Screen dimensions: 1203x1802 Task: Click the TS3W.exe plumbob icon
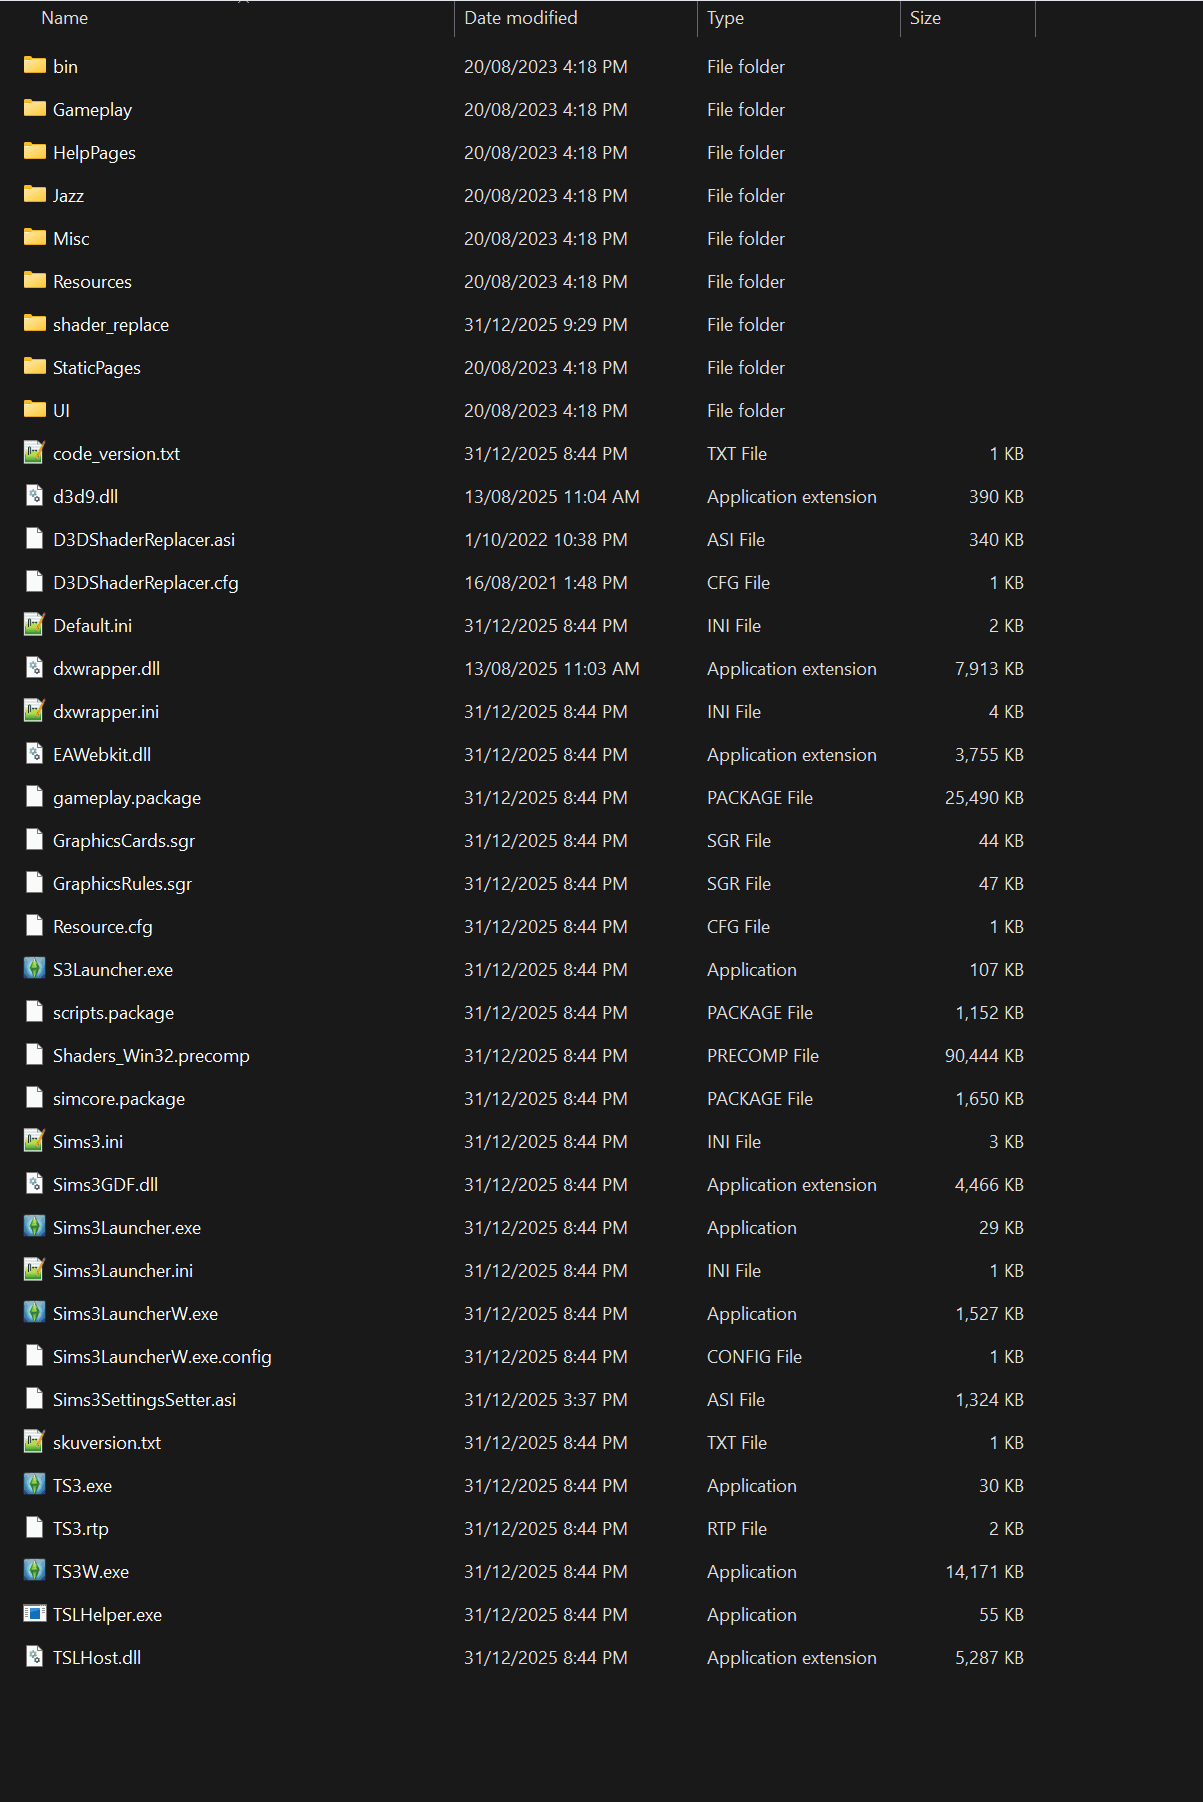click(x=35, y=1571)
